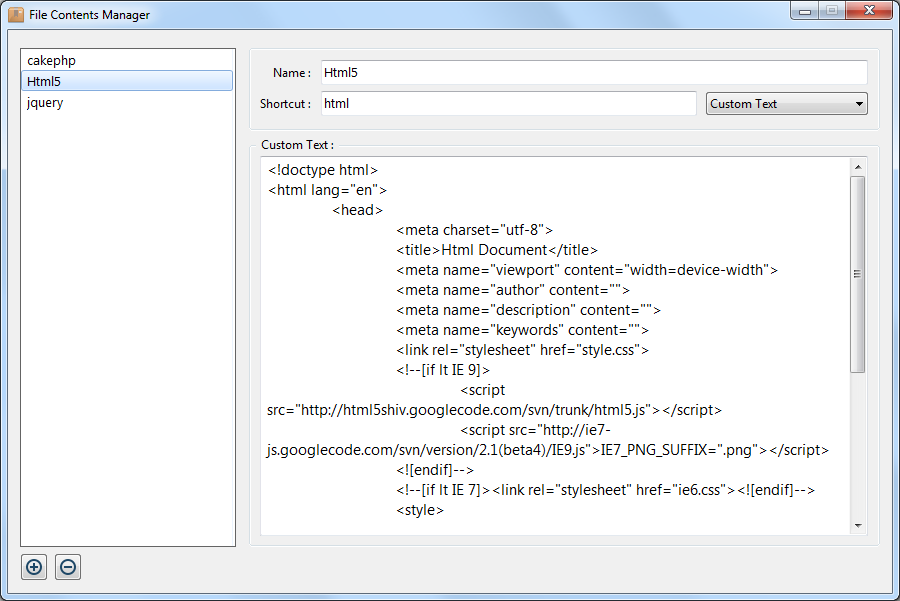Close the File Contents Manager window
The width and height of the screenshot is (900, 601).
(868, 11)
